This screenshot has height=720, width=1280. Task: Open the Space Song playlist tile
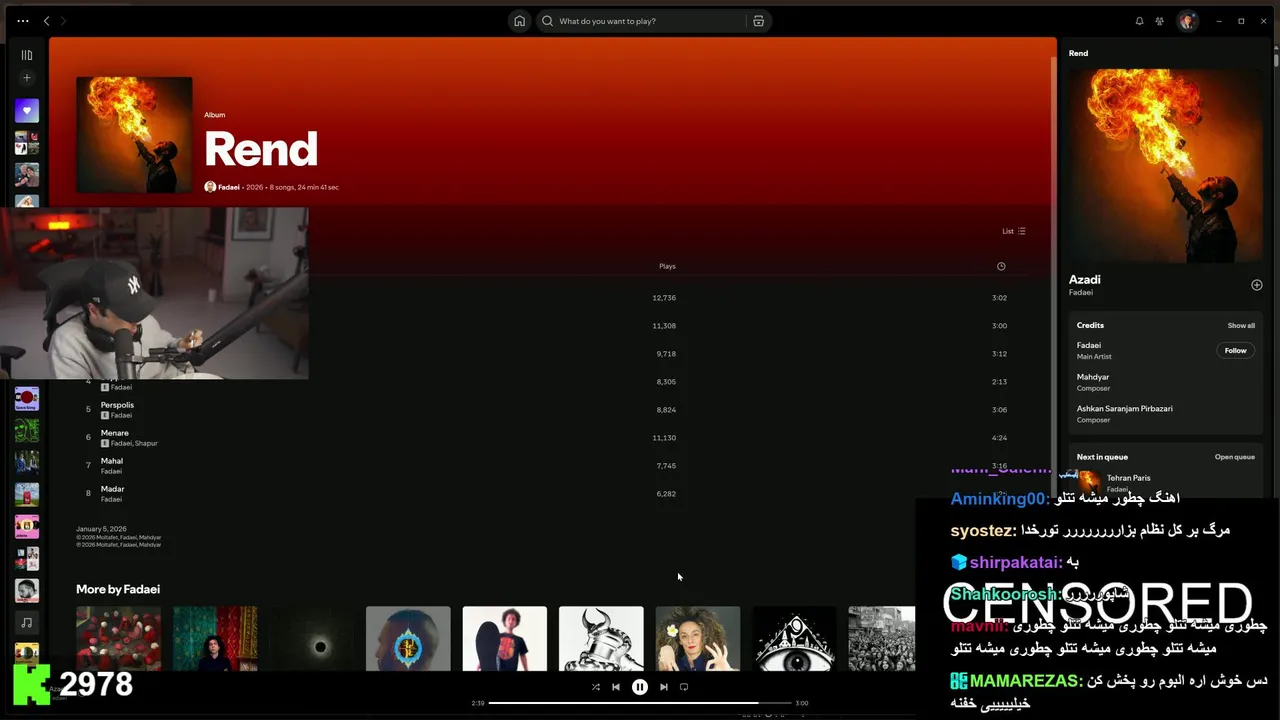pos(27,399)
